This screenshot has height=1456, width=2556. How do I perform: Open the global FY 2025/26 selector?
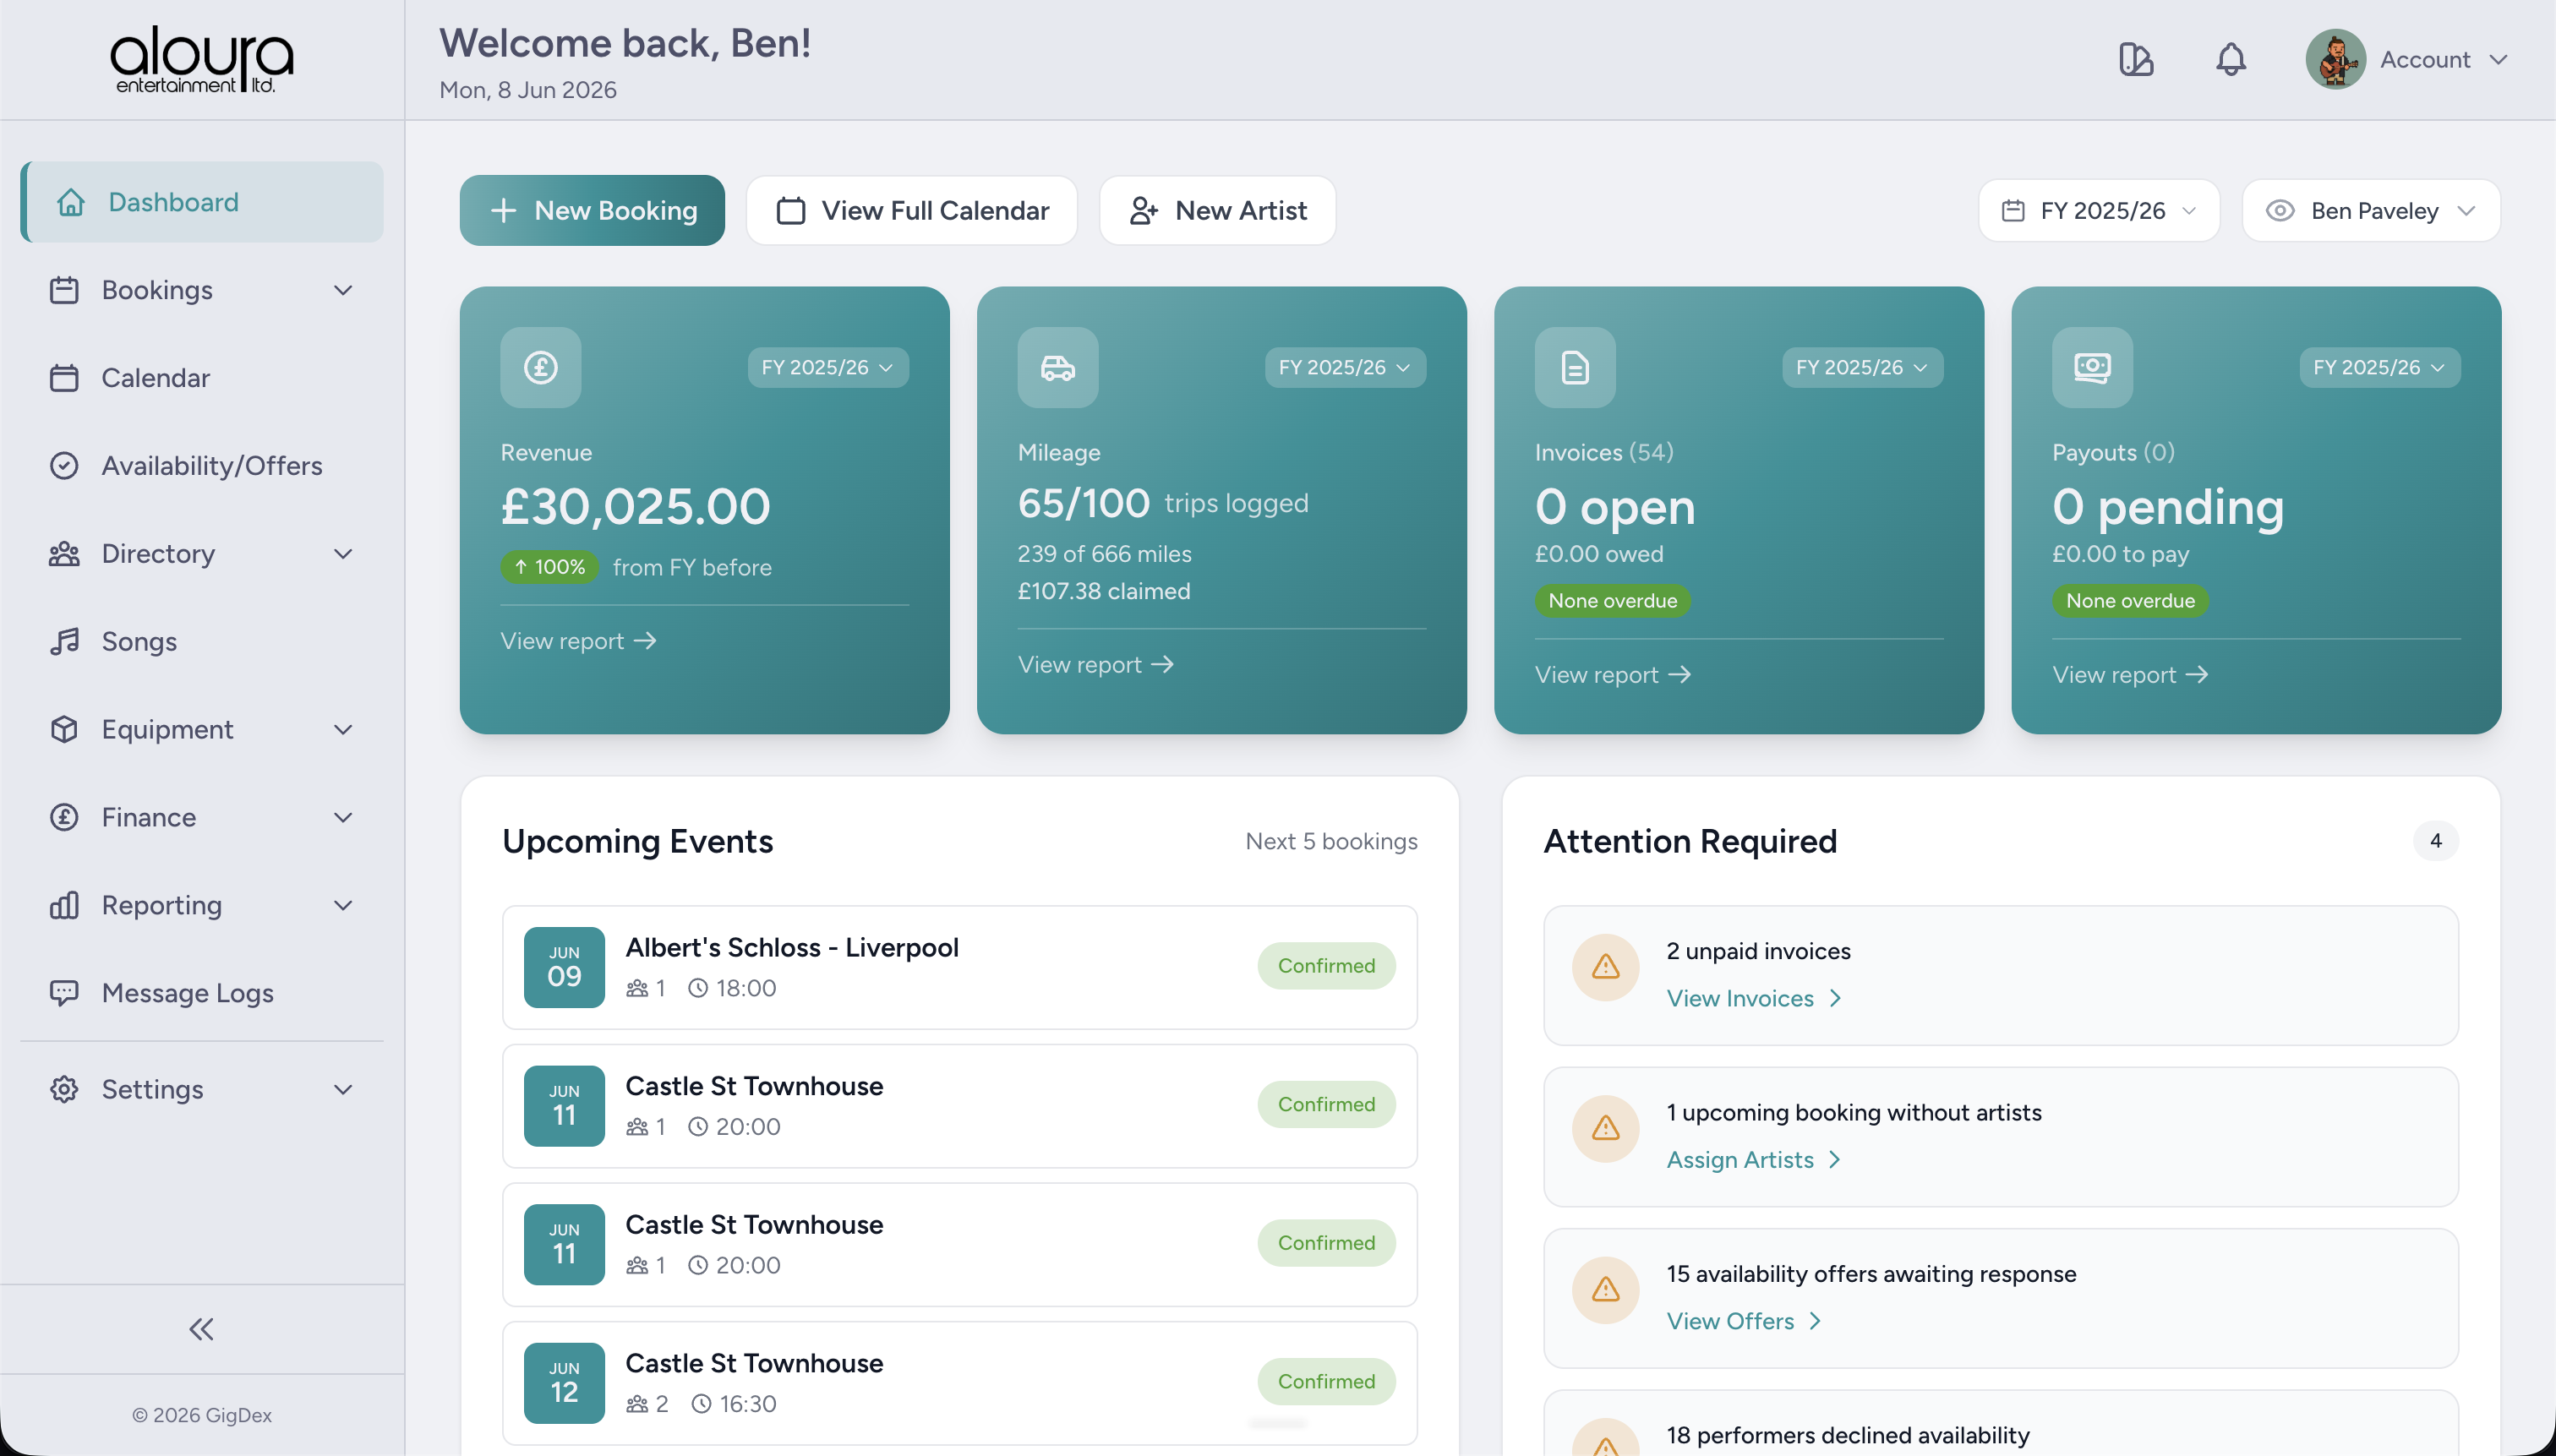tap(2099, 210)
